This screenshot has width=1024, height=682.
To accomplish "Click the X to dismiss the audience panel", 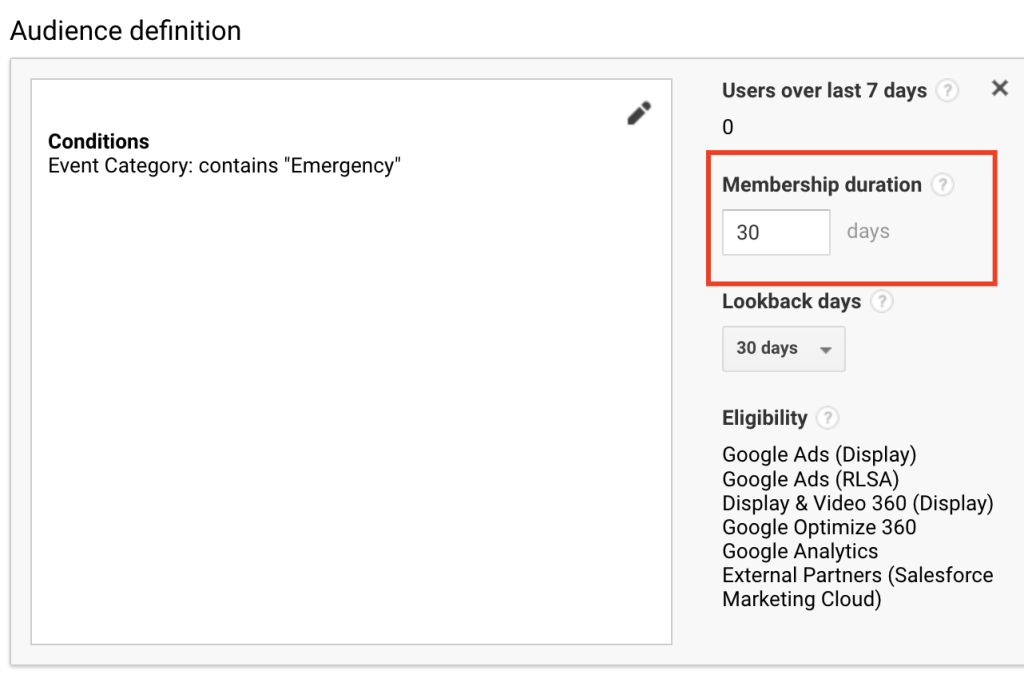I will pyautogui.click(x=999, y=88).
